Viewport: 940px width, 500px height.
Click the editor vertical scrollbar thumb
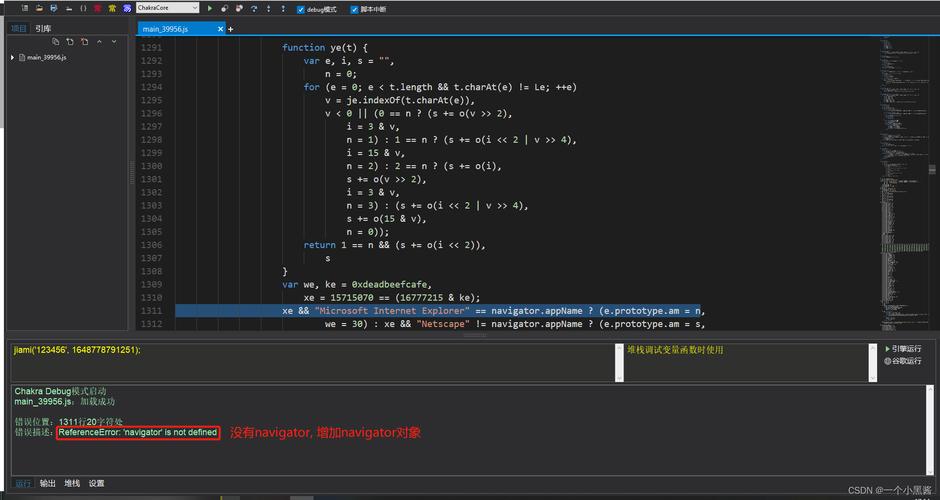932,169
